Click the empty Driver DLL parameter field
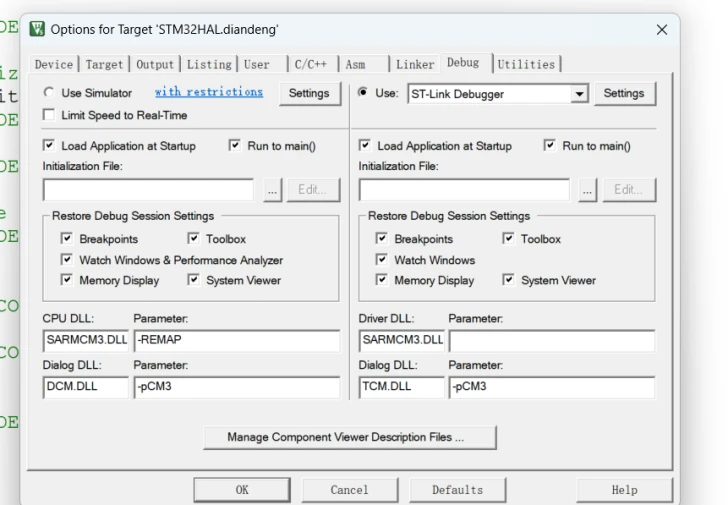728x505 pixels. pos(552,340)
